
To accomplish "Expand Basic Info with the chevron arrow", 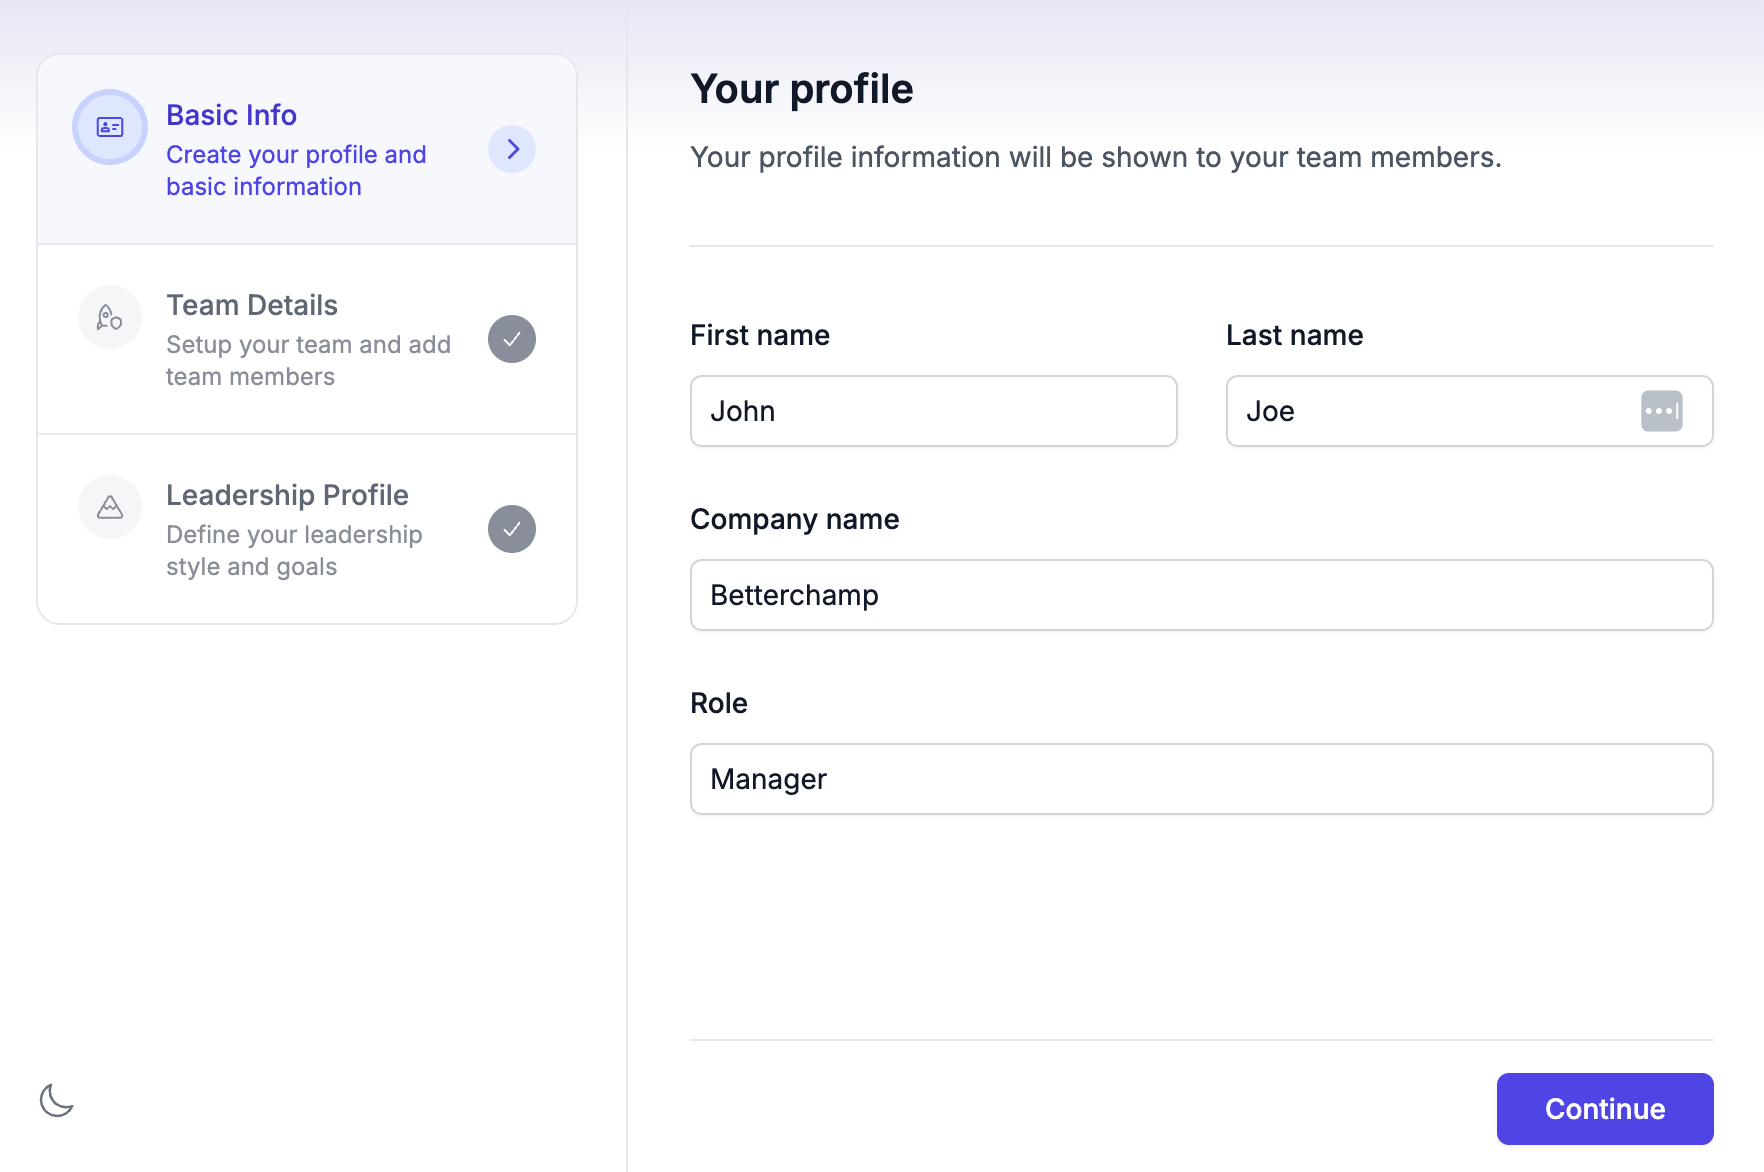I will pyautogui.click(x=512, y=149).
